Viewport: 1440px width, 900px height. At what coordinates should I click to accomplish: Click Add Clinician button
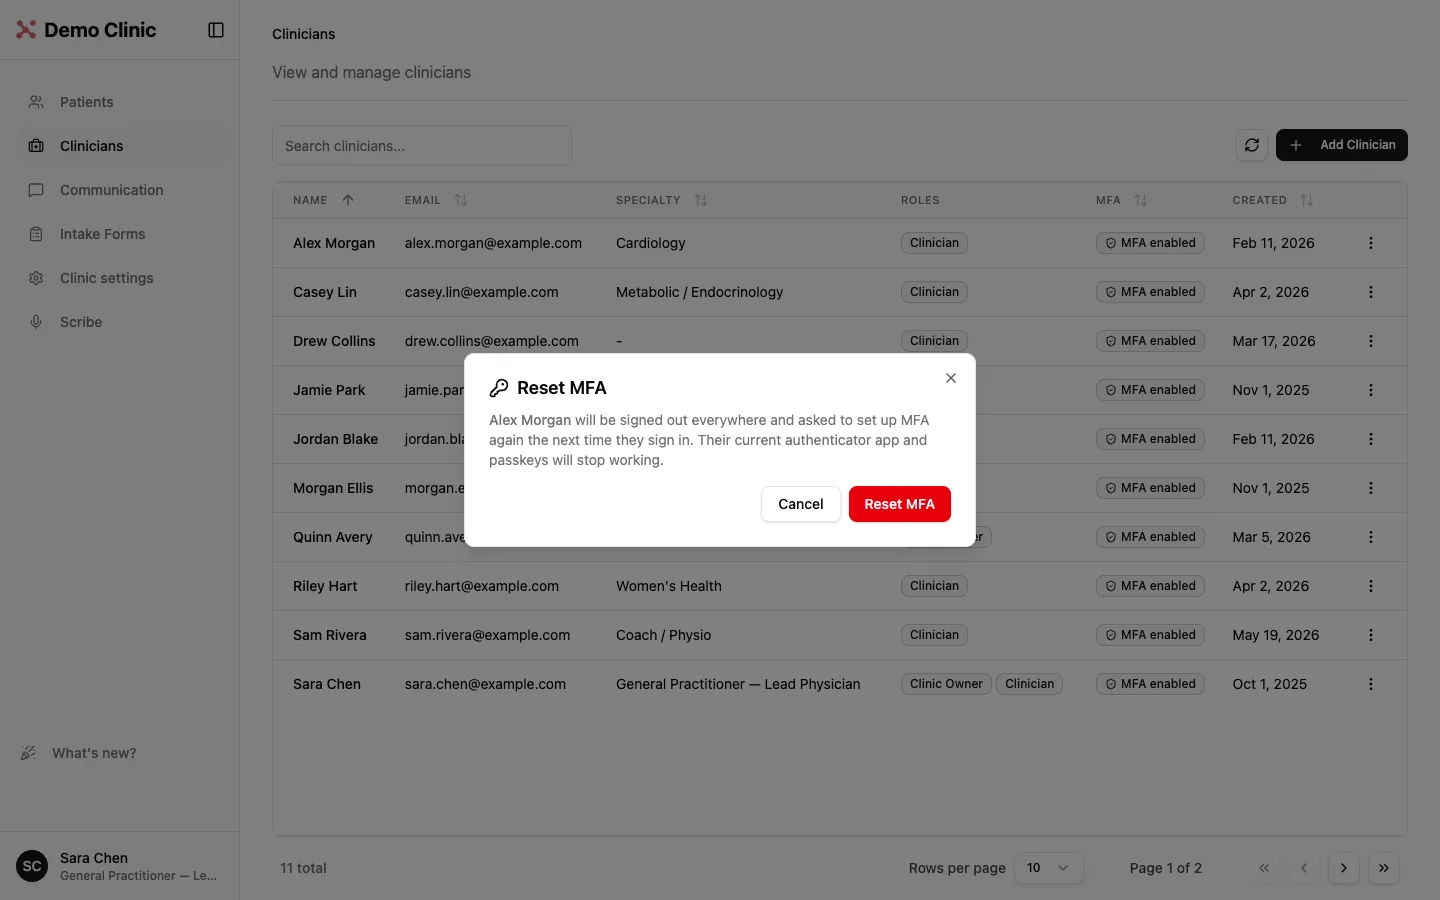click(x=1342, y=145)
